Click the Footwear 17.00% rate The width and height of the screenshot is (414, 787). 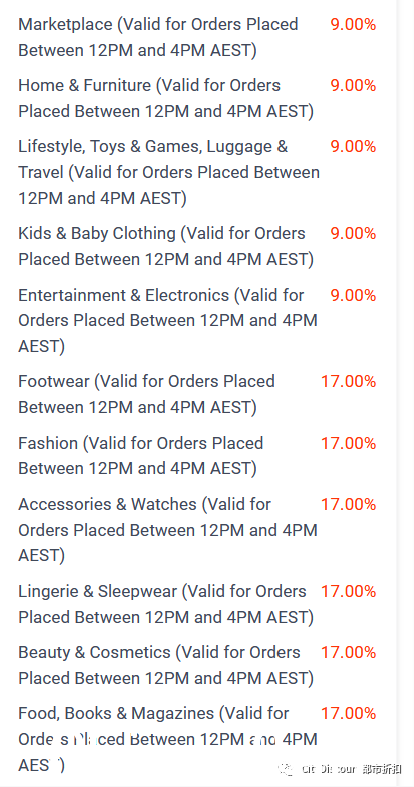[x=349, y=381]
